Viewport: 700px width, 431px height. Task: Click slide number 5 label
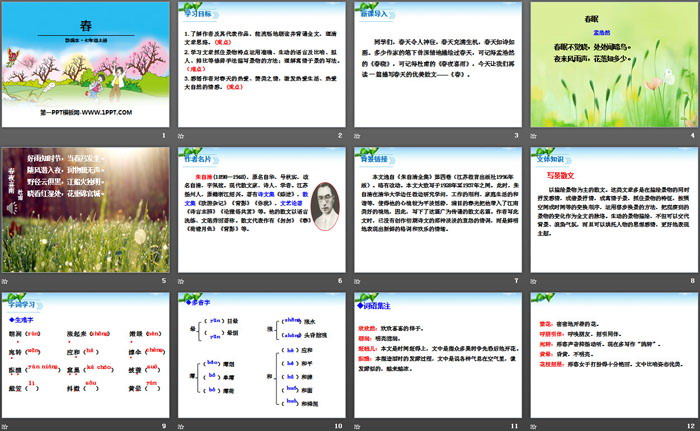(164, 280)
